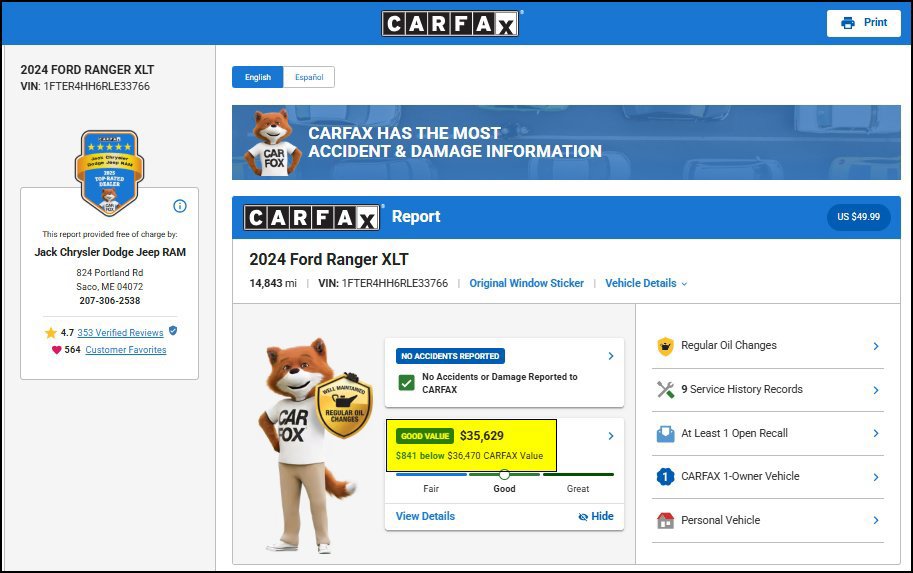Open 353 Verified Reviews link

click(121, 333)
